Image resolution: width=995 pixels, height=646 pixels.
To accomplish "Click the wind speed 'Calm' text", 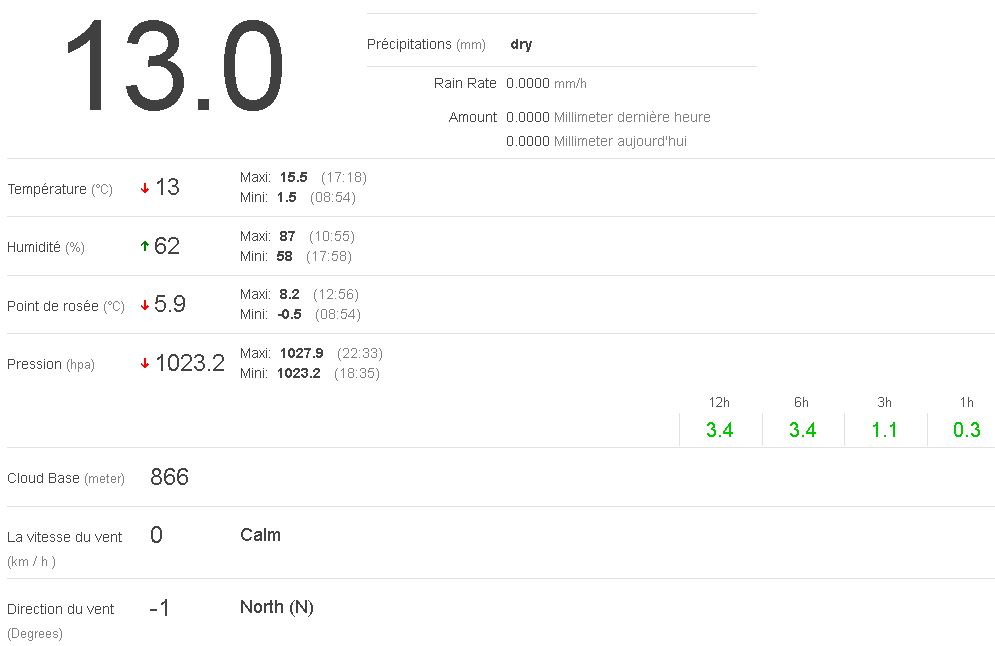I will point(260,535).
